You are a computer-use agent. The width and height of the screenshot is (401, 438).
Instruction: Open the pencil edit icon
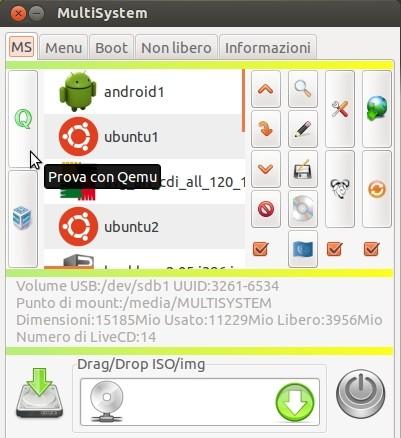303,129
